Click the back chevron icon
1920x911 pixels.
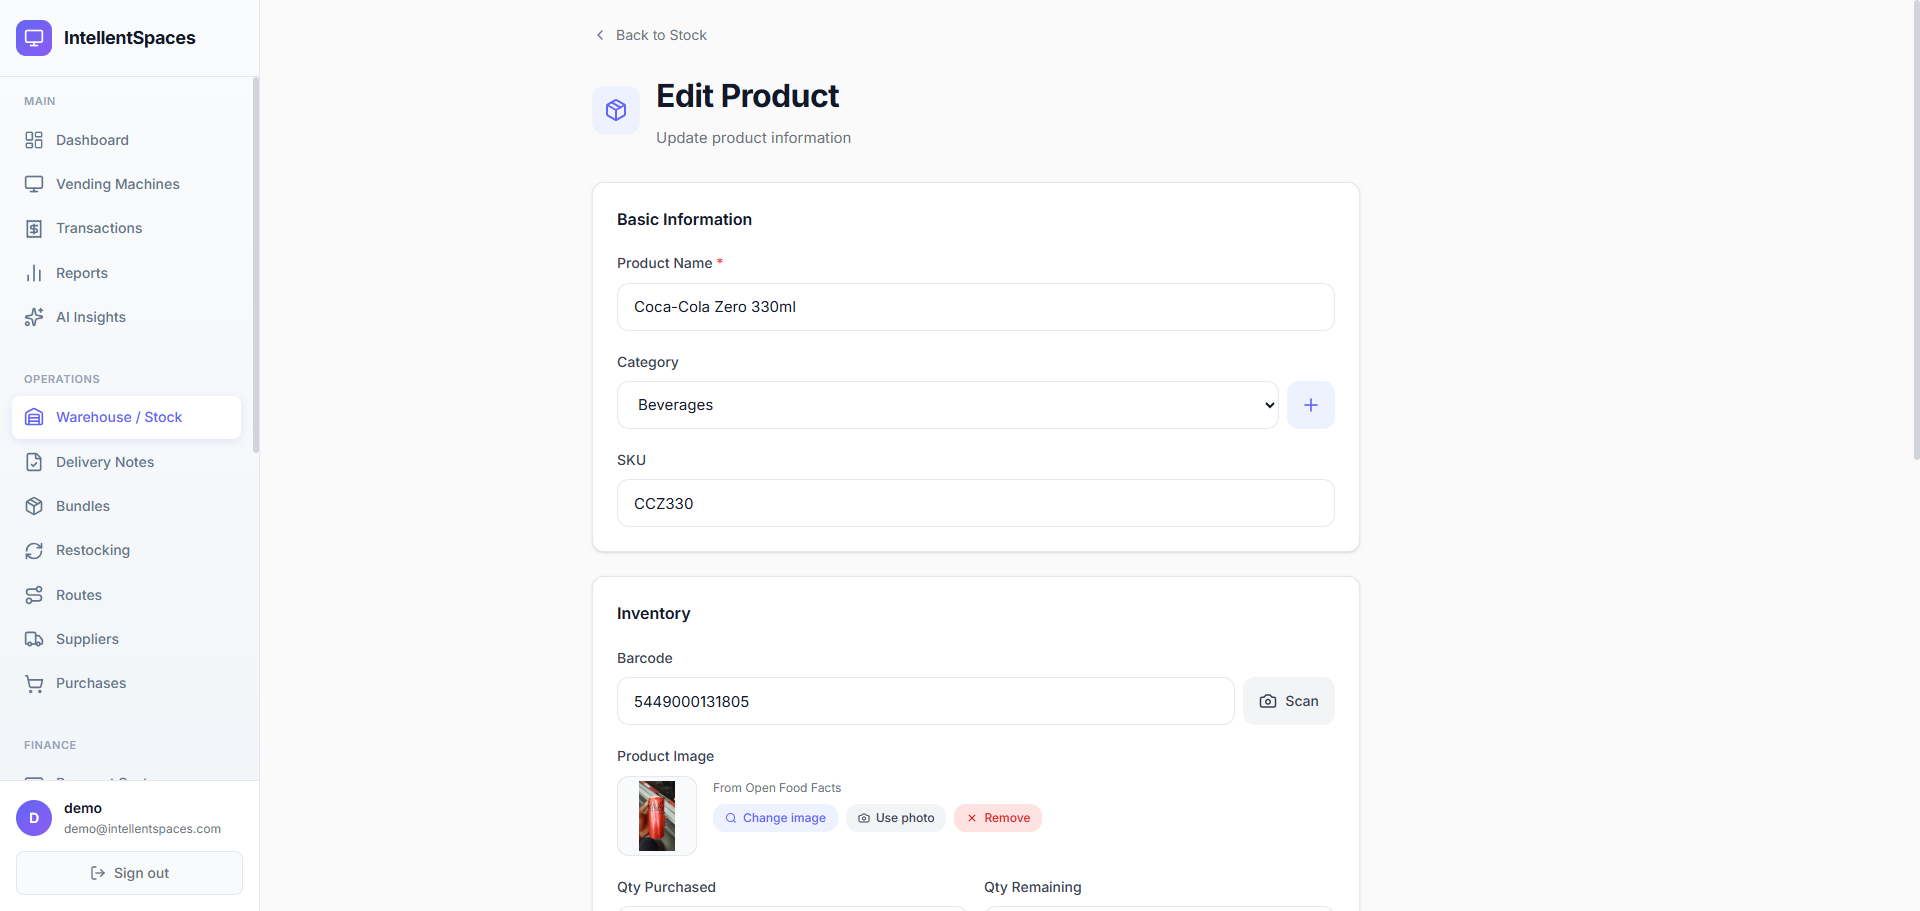tap(600, 35)
